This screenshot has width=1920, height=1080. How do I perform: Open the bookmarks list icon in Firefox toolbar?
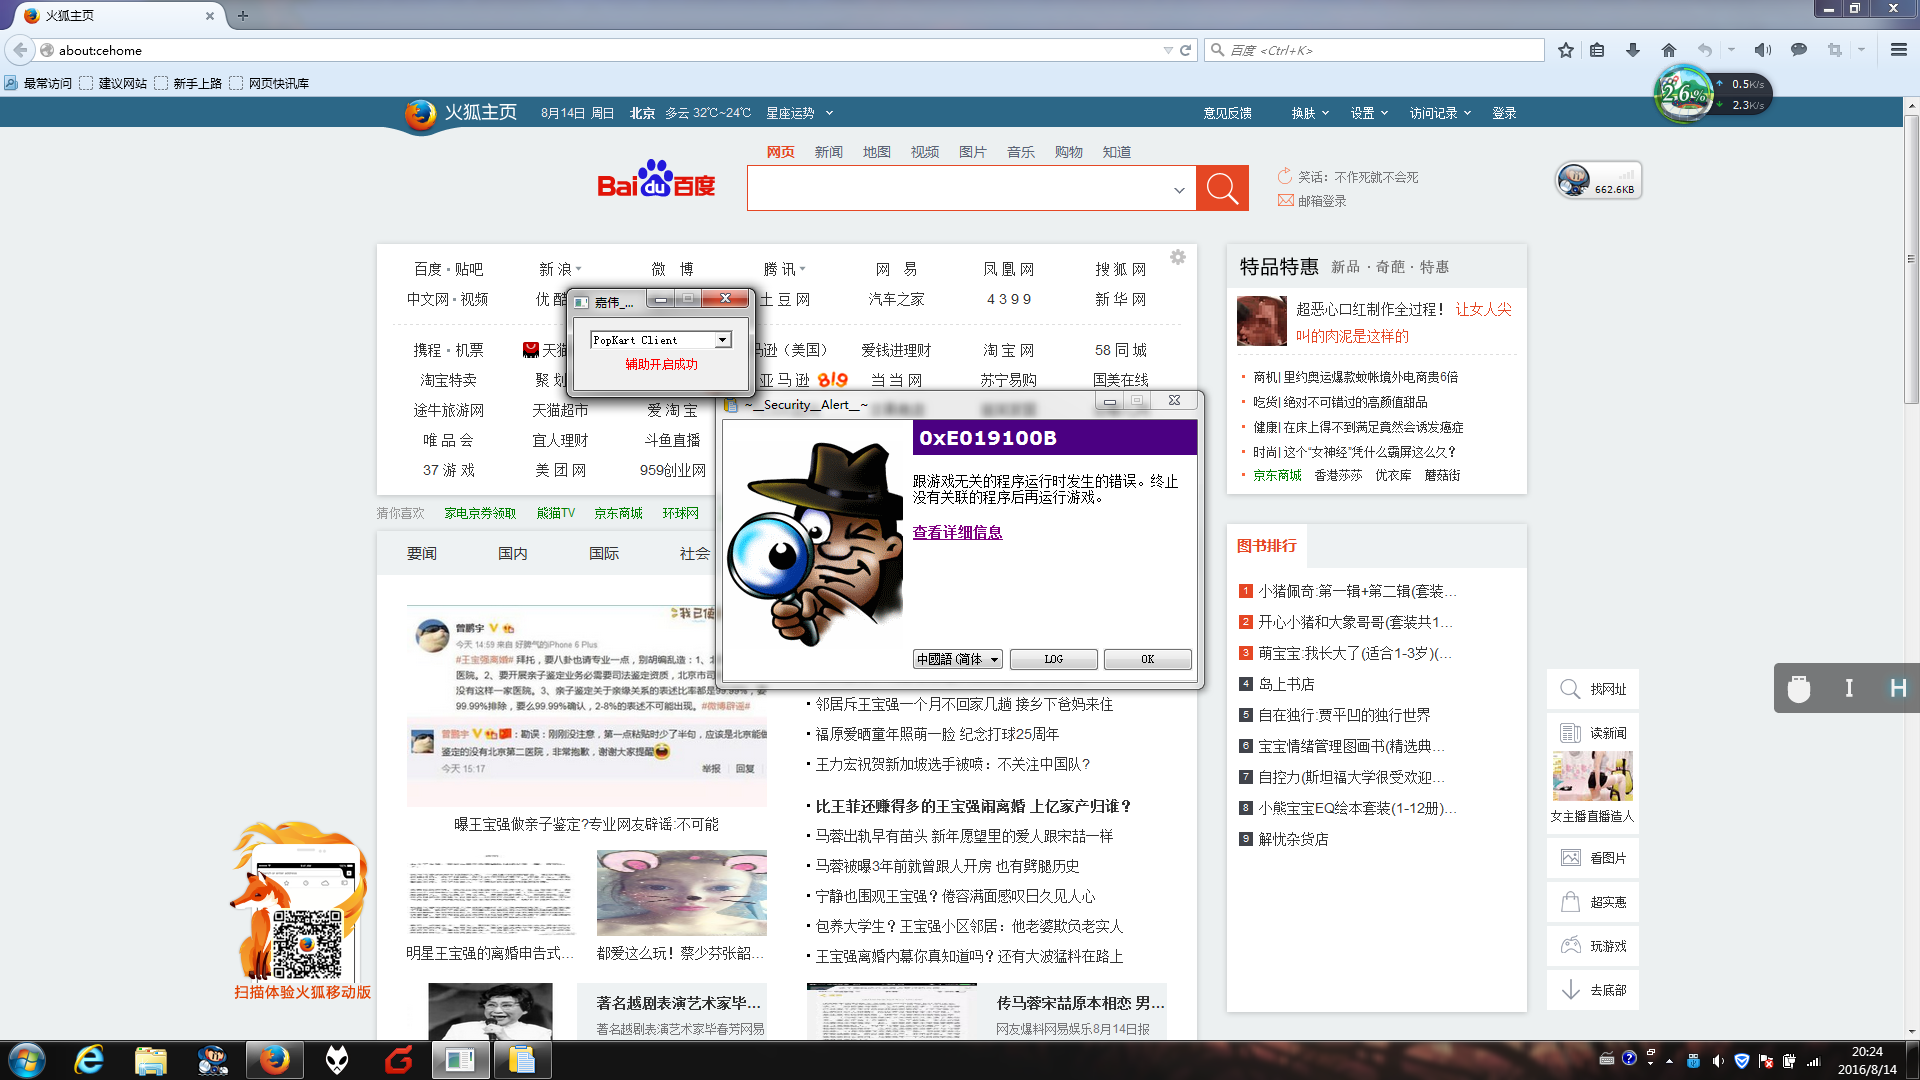pos(1597,50)
